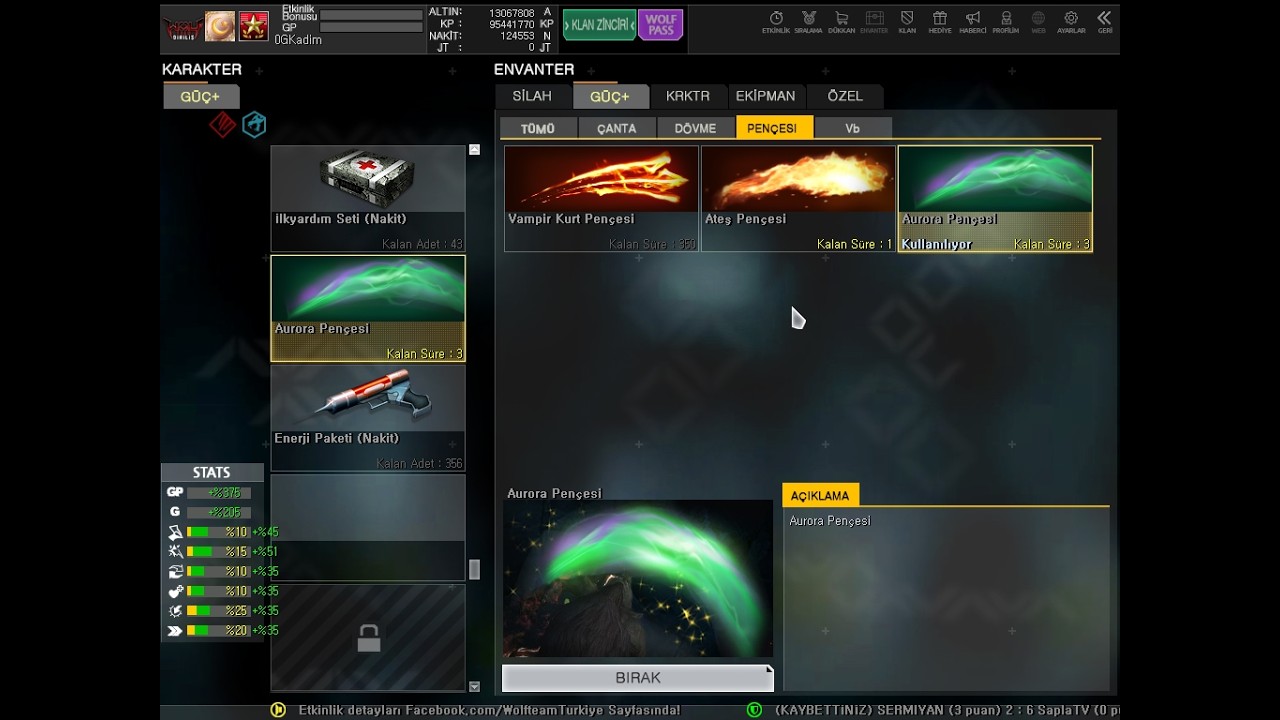Screen dimensions: 1280x720
Task: Filter by PENÇESİ sub-tab
Action: coord(773,128)
